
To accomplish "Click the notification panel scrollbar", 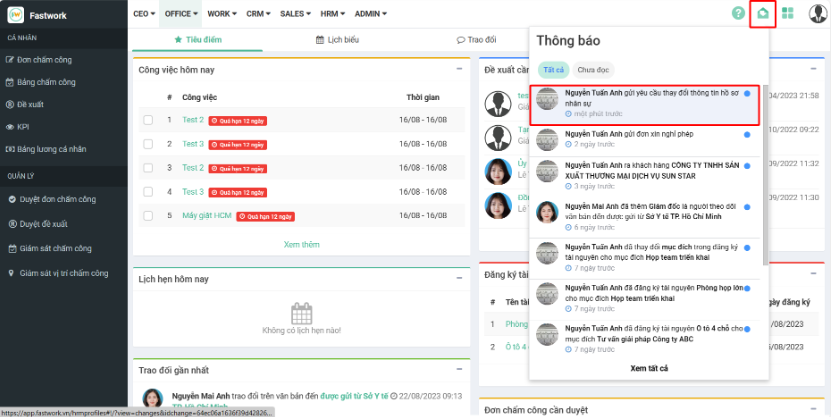I will 766,180.
